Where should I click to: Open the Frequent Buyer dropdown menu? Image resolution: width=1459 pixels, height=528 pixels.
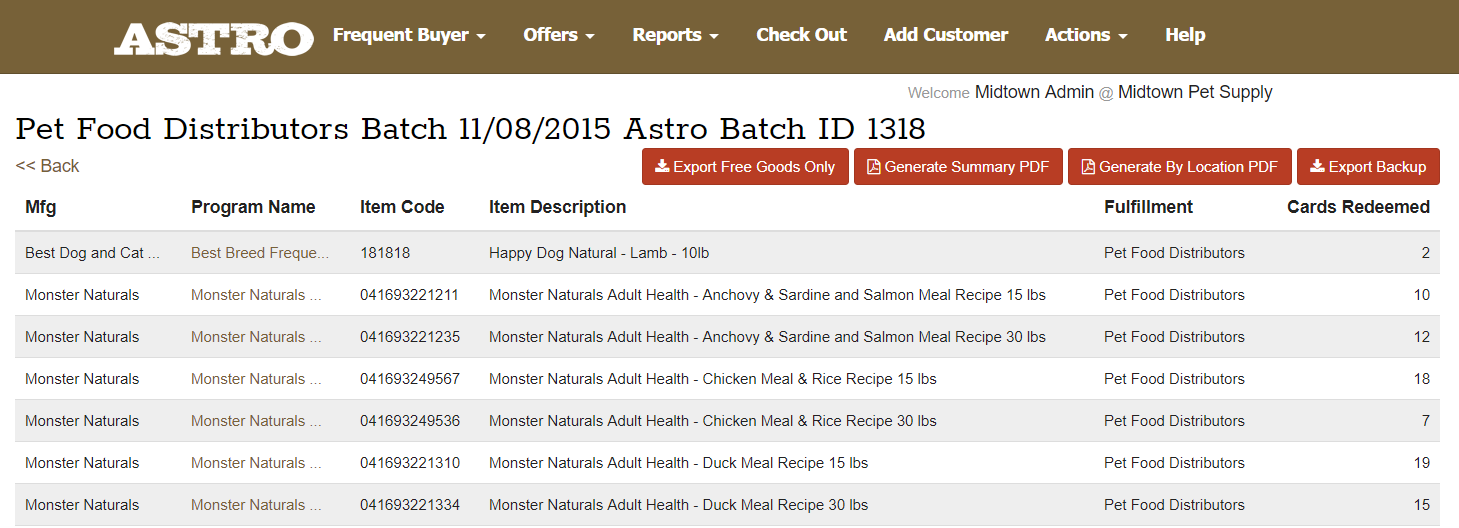pos(409,35)
